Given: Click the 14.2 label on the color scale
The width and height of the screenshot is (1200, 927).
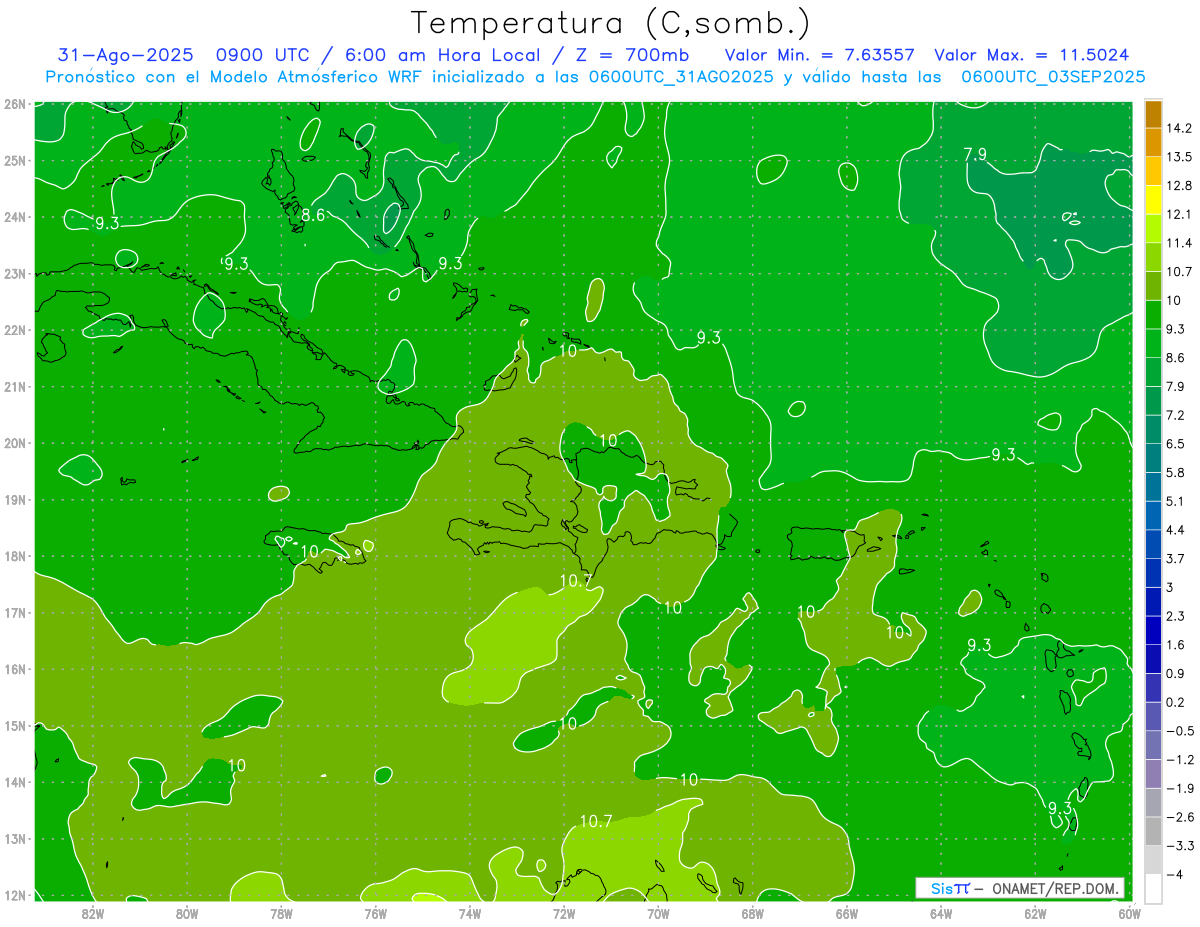Looking at the screenshot, I should 1179,128.
